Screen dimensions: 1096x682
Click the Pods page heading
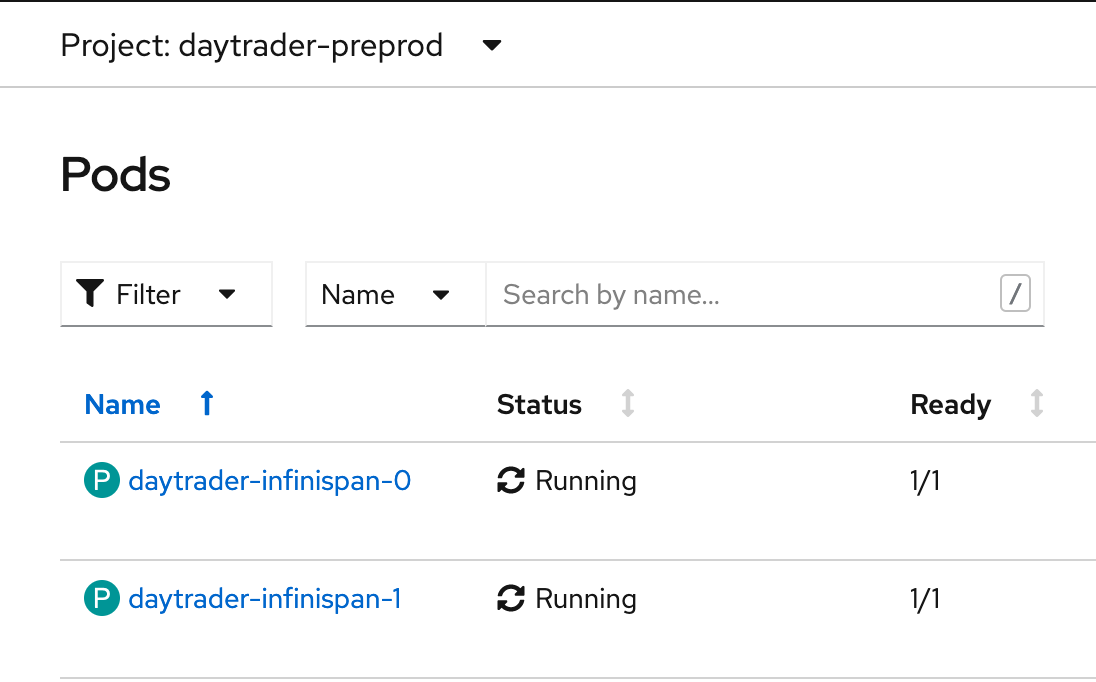pos(115,175)
